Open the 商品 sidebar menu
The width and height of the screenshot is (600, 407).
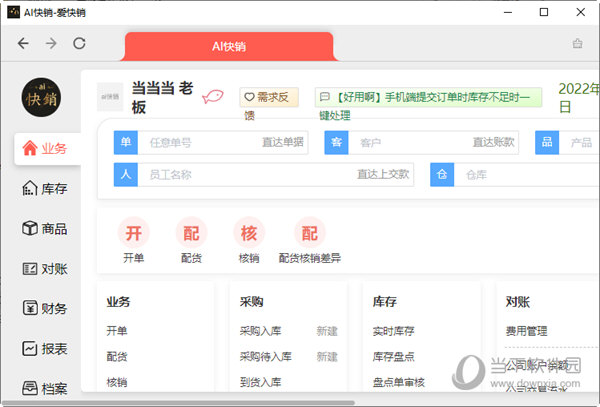point(45,229)
